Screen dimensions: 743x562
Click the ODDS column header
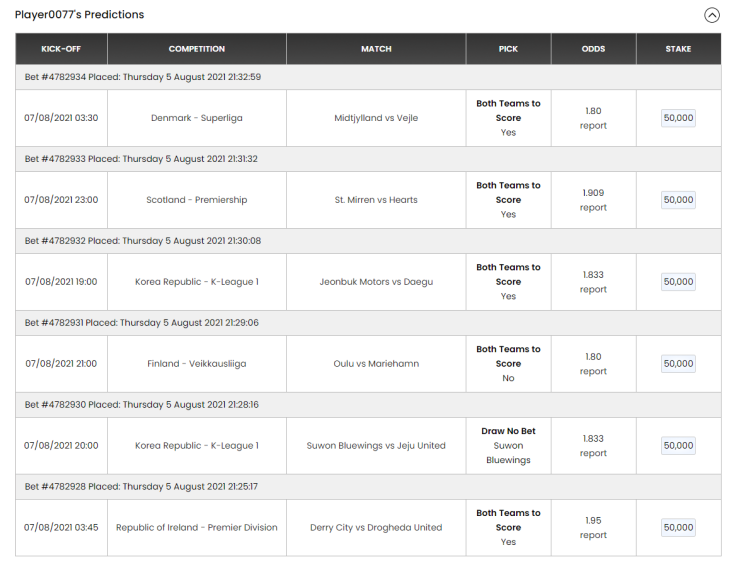click(593, 49)
